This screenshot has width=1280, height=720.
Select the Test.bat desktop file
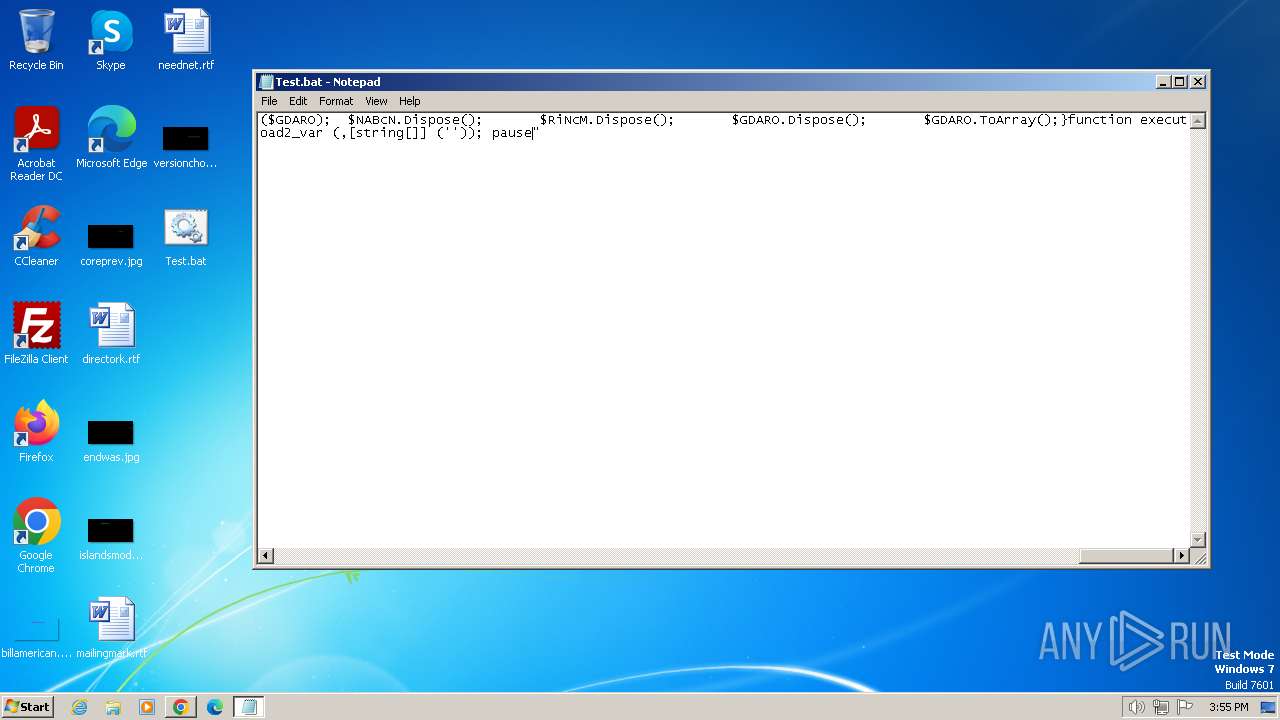(x=186, y=236)
